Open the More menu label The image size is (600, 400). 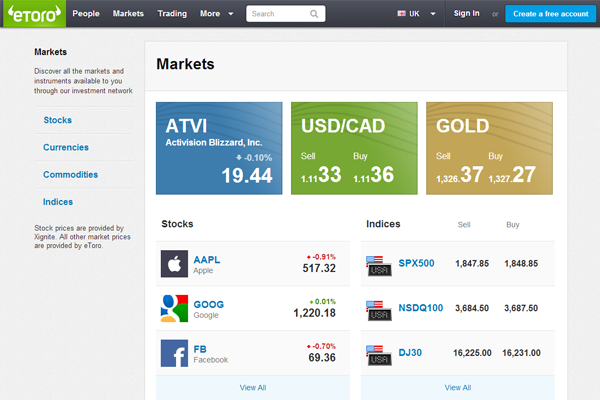point(210,13)
